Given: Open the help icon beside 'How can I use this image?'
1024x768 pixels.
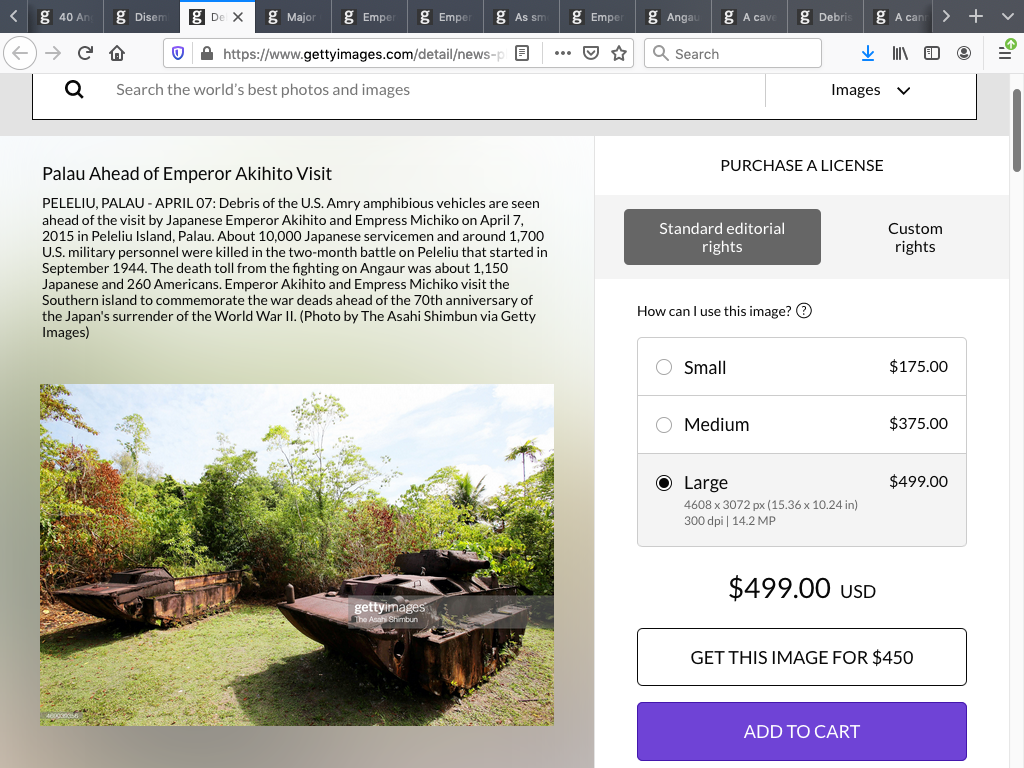Looking at the screenshot, I should [803, 310].
